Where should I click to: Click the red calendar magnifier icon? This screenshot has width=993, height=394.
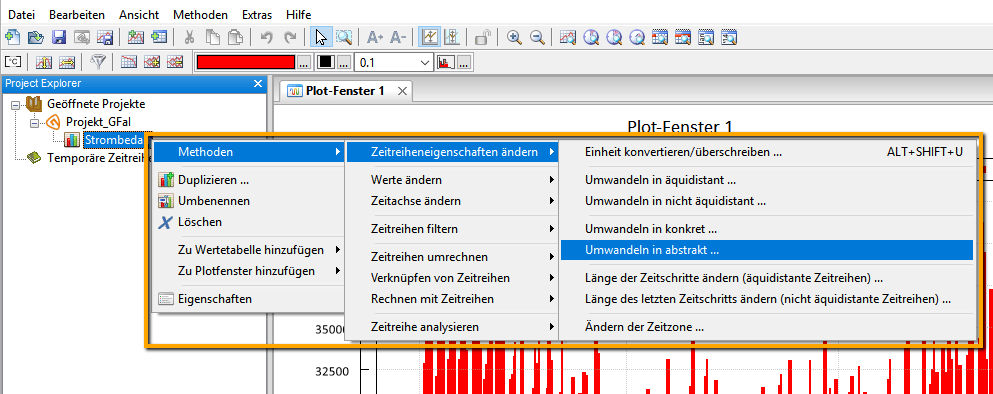click(683, 37)
